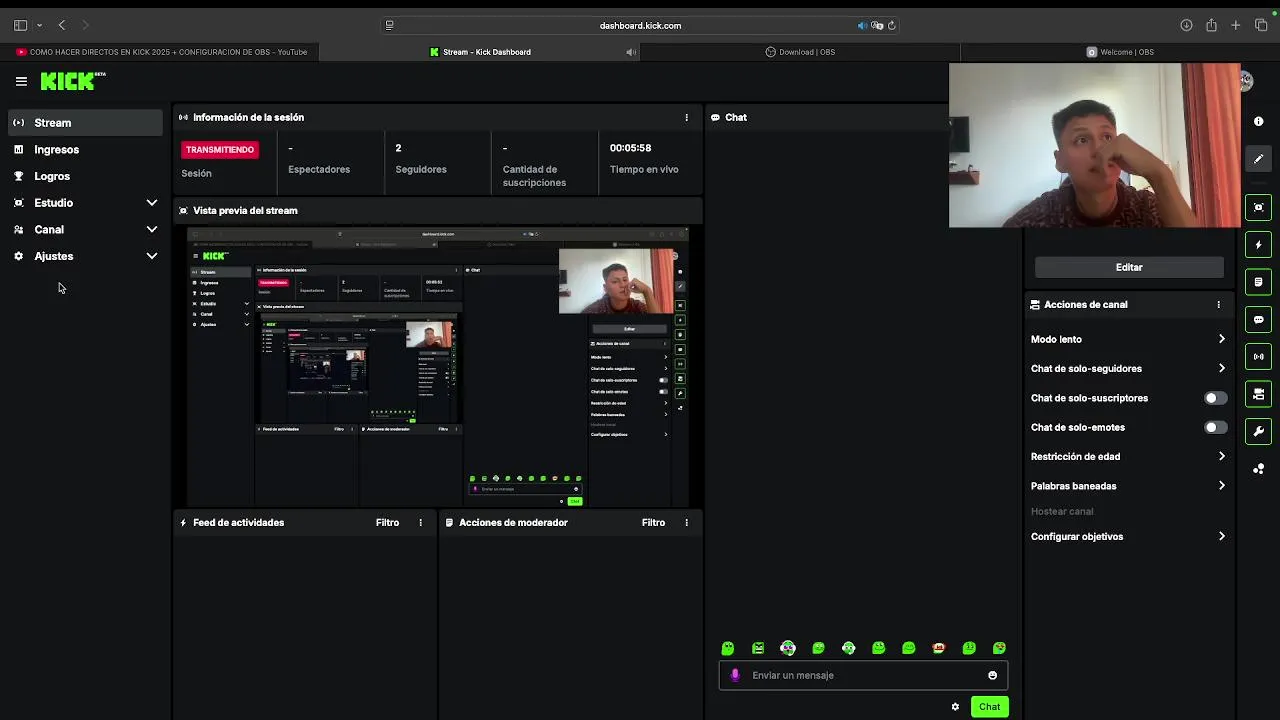This screenshot has height=720, width=1280.
Task: Open Modo lento options arrow
Action: (x=1221, y=339)
